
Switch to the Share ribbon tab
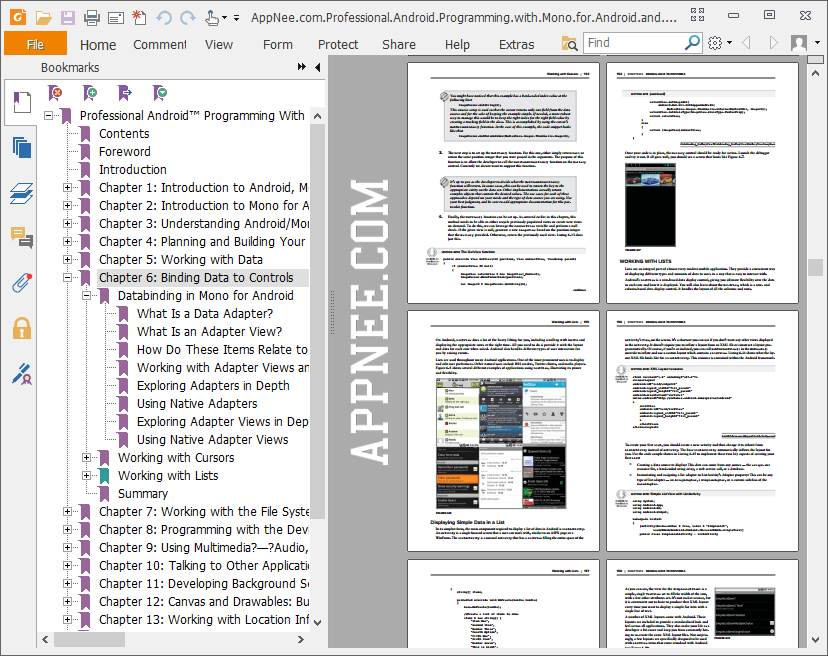[x=399, y=45]
